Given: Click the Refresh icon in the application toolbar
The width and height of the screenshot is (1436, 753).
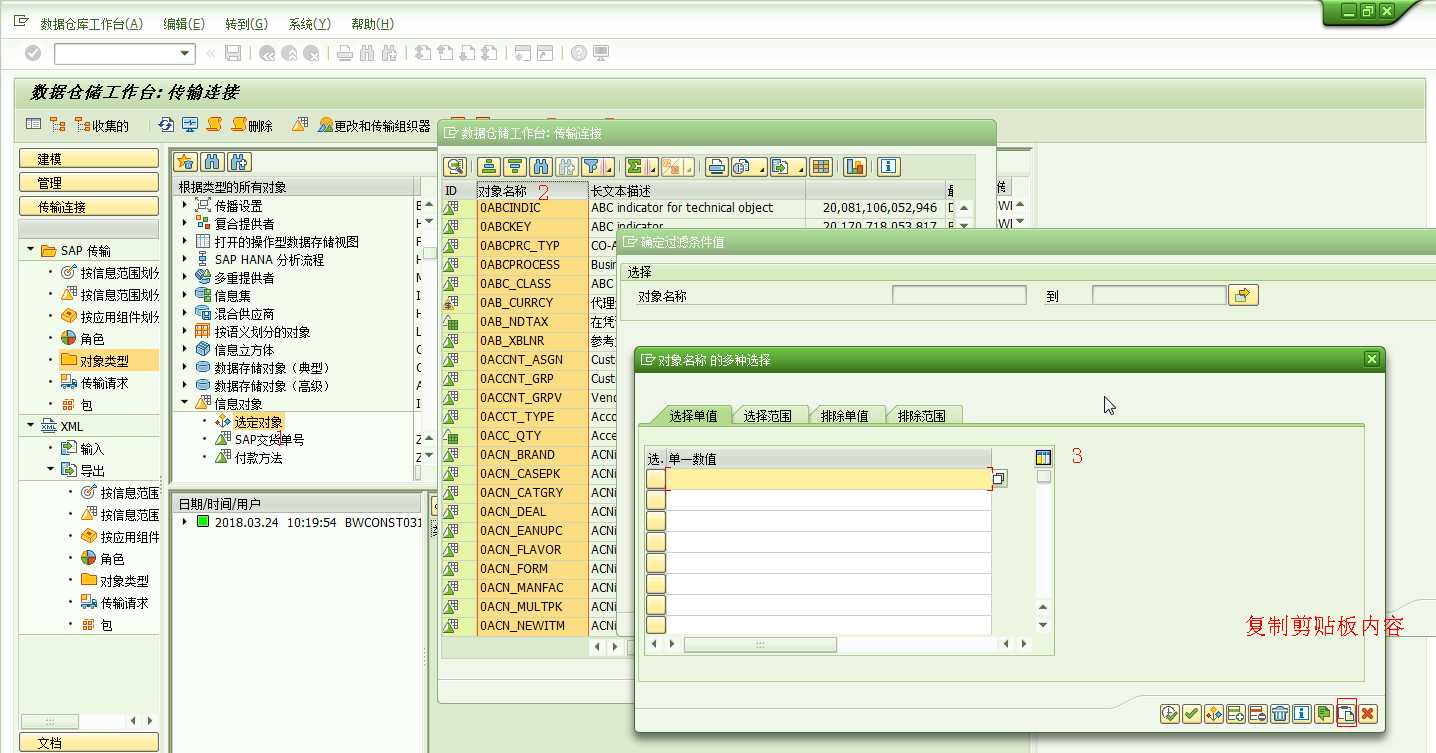Looking at the screenshot, I should [166, 125].
